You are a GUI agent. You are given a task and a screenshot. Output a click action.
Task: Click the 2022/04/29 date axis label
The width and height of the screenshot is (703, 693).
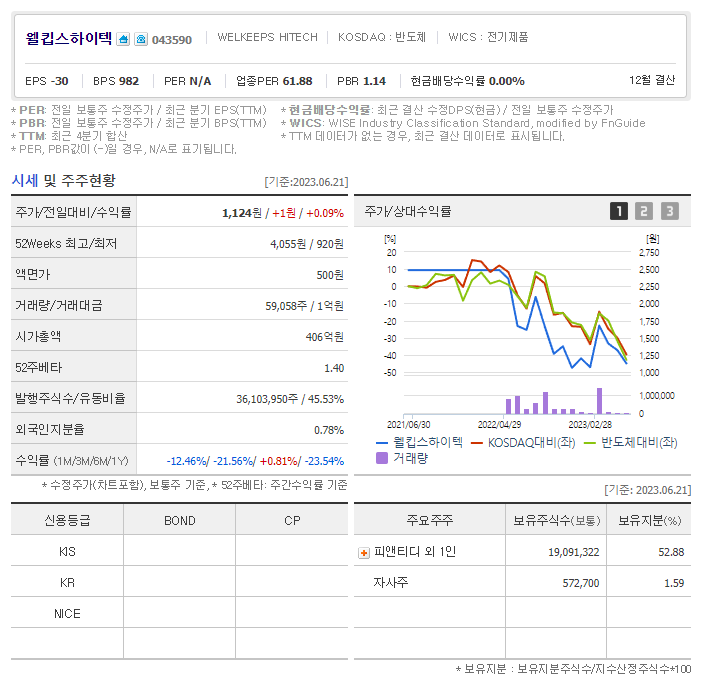point(499,424)
